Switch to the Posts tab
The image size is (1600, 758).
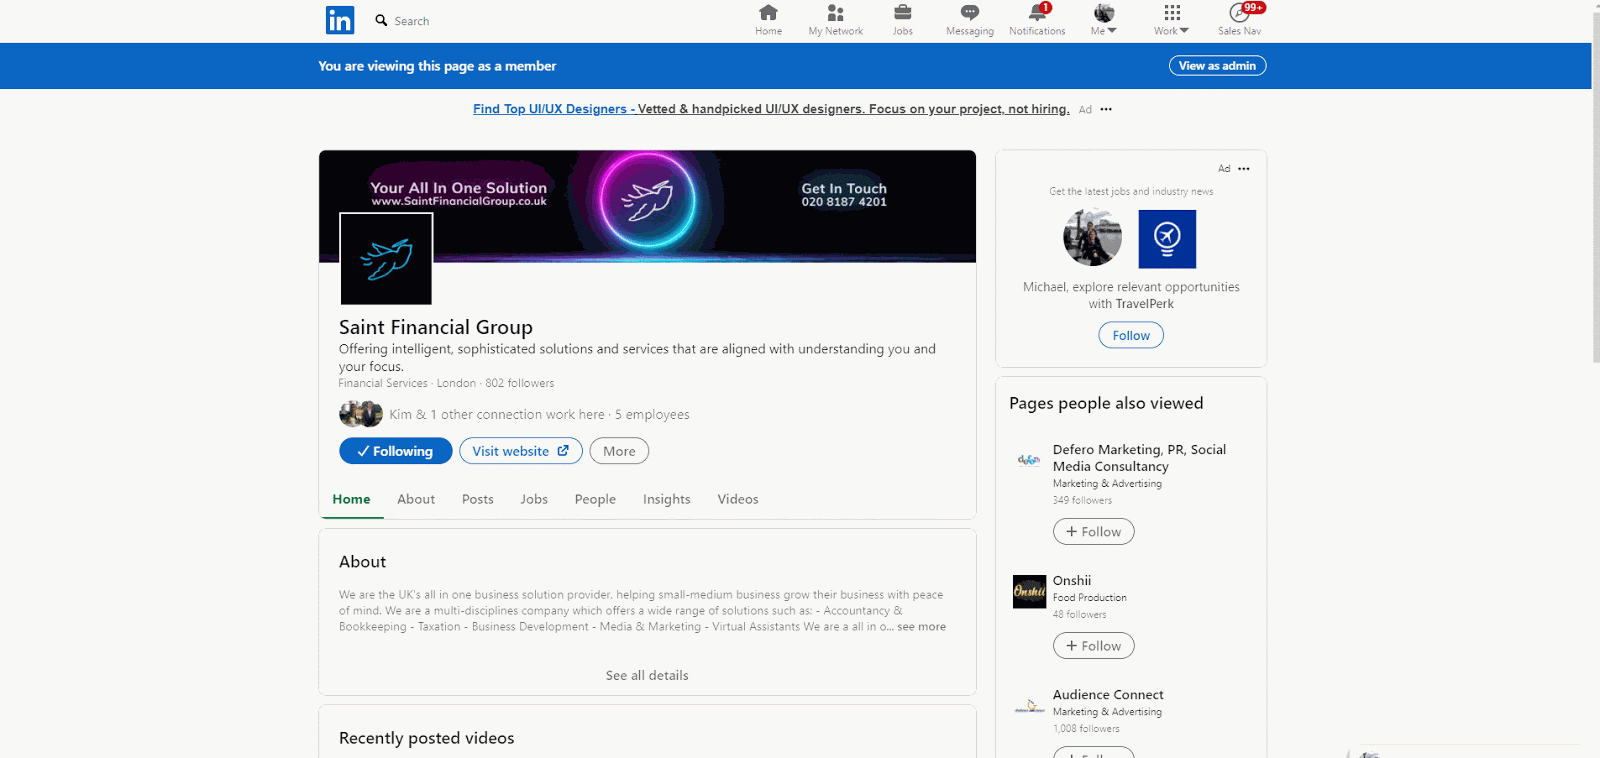pos(478,499)
